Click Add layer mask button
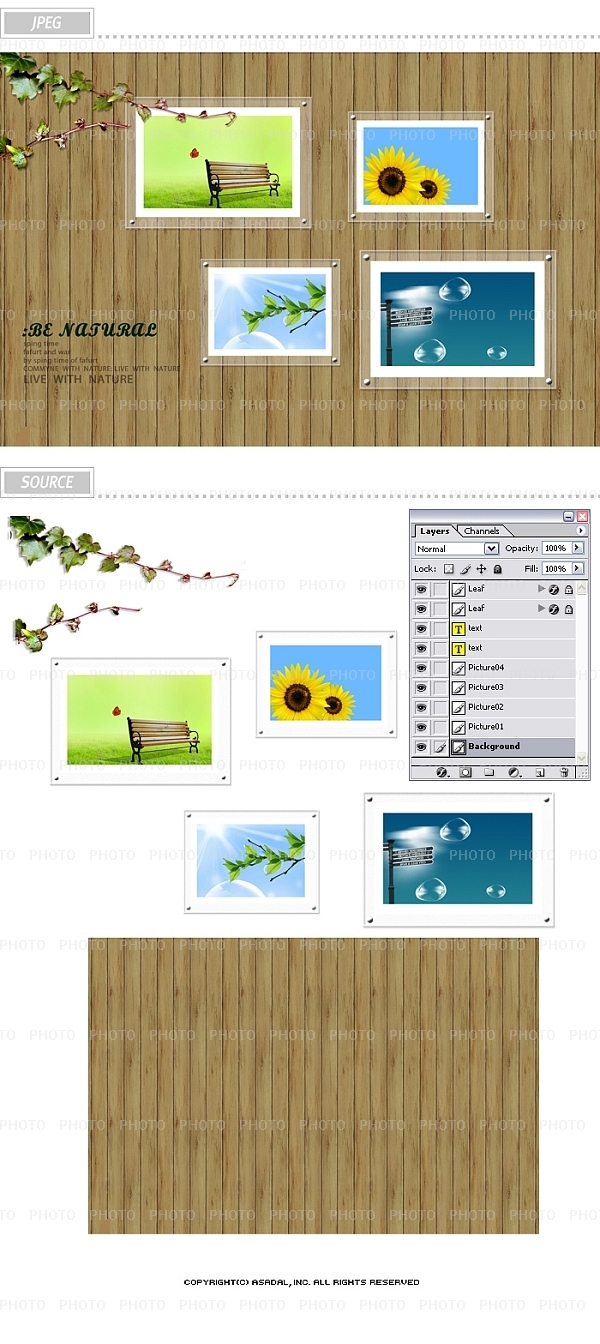600x1344 pixels. (465, 772)
